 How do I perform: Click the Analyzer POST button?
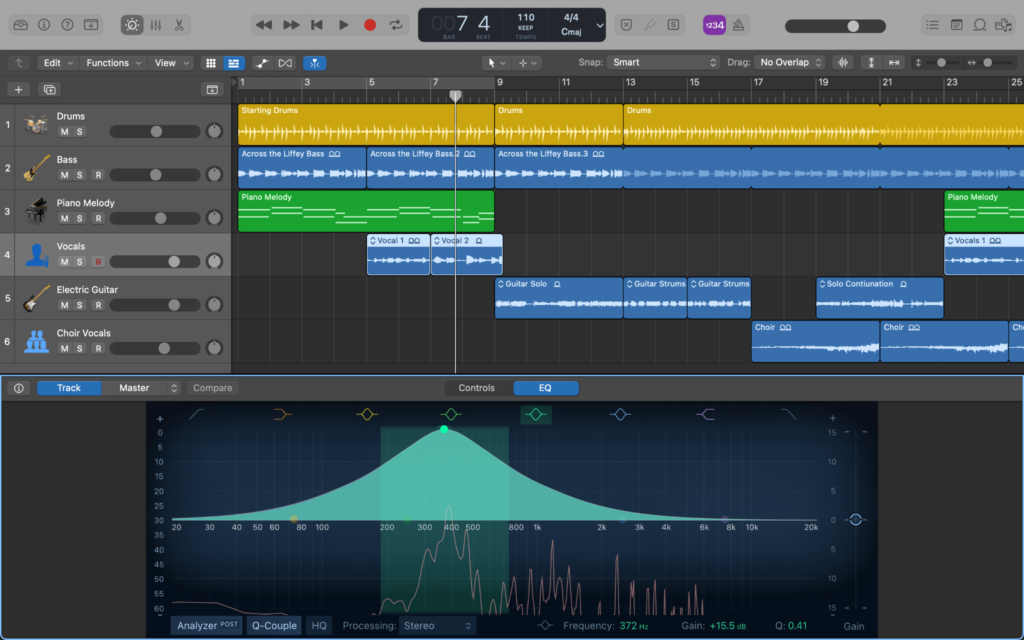[207, 626]
